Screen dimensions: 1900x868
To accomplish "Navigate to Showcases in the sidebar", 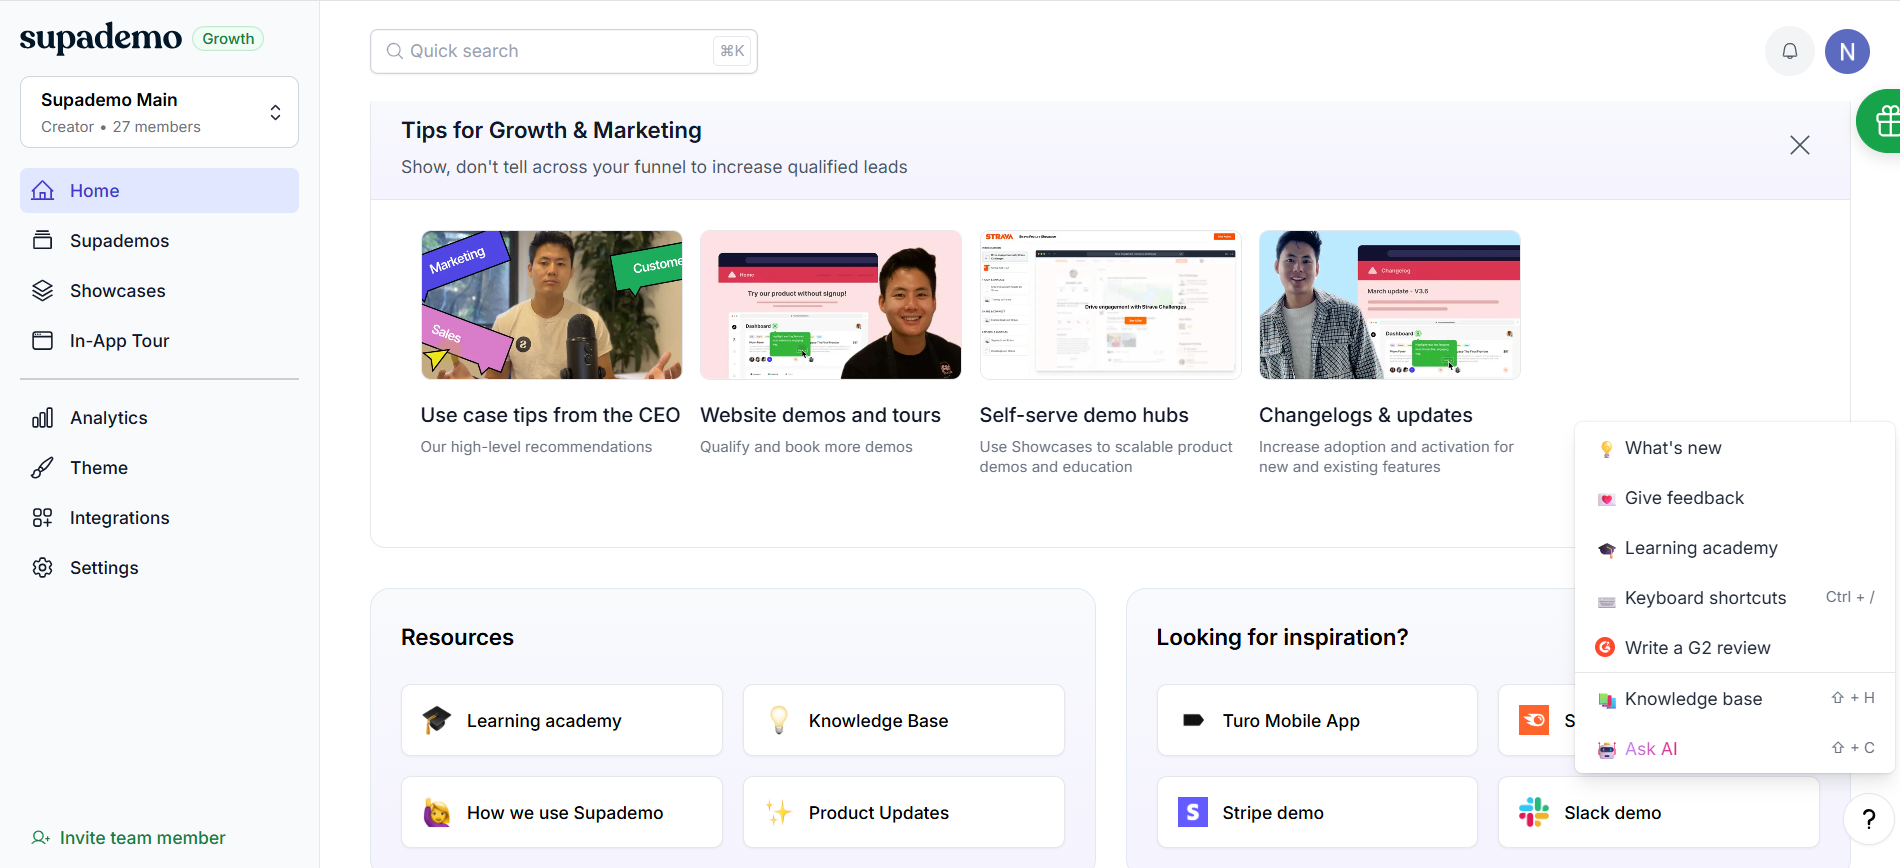I will [117, 291].
